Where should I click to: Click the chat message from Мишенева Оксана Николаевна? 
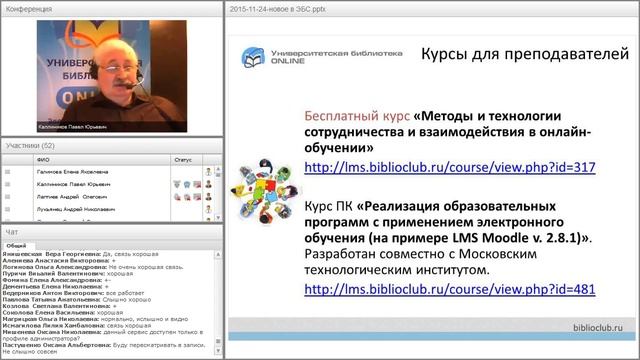click(x=103, y=336)
